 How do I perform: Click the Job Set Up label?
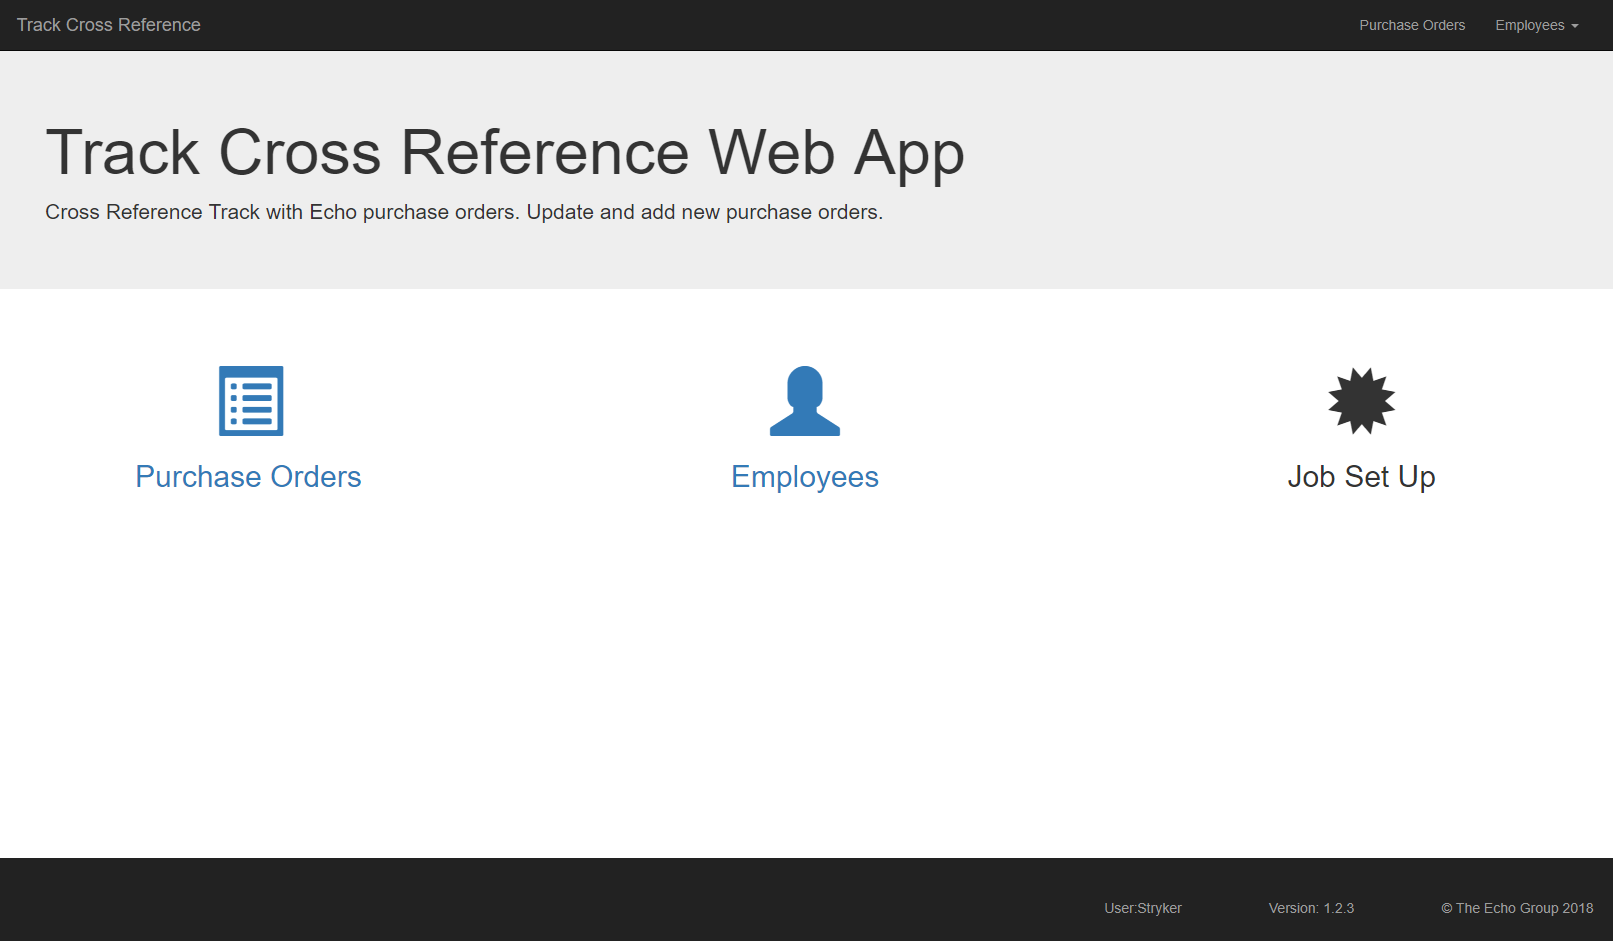tap(1361, 477)
